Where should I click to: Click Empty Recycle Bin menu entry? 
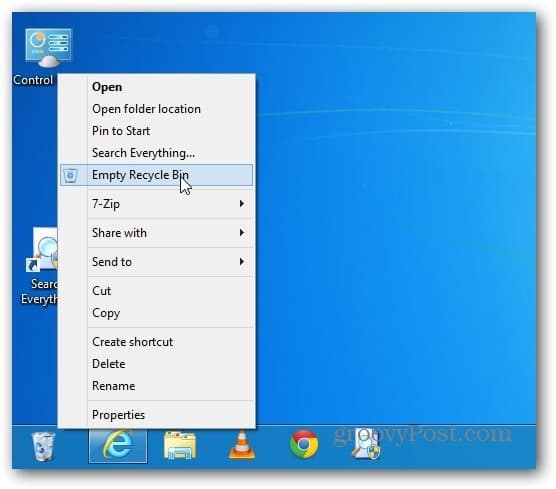(156, 175)
